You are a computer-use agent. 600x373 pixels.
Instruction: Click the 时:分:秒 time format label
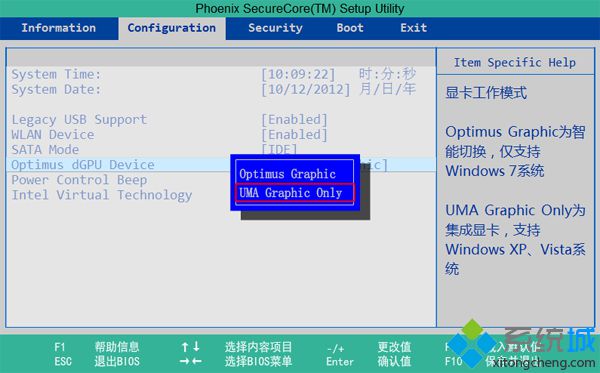[387, 73]
